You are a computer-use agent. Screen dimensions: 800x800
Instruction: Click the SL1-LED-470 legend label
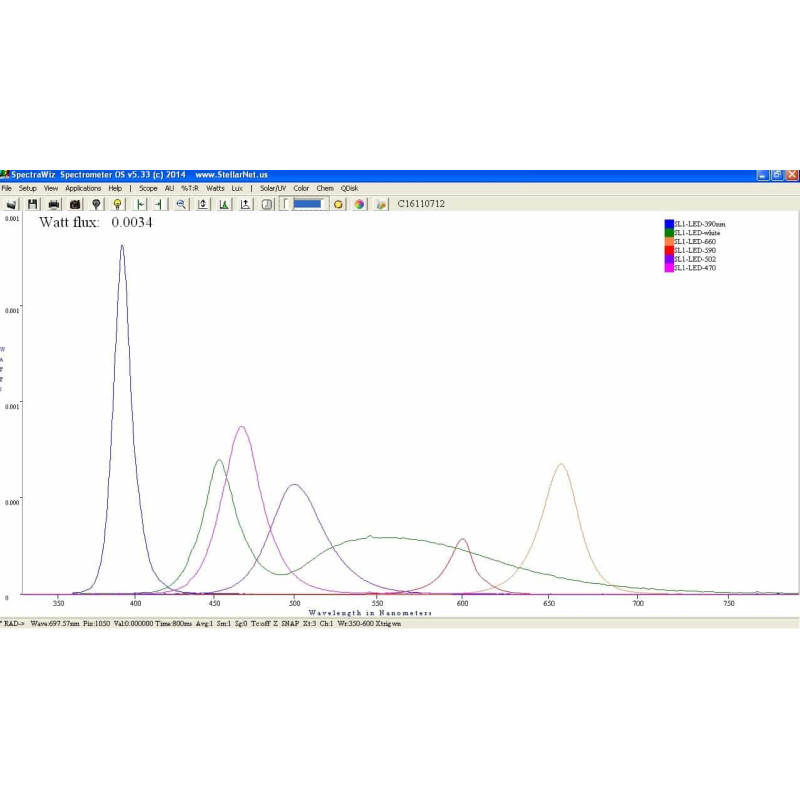click(696, 268)
